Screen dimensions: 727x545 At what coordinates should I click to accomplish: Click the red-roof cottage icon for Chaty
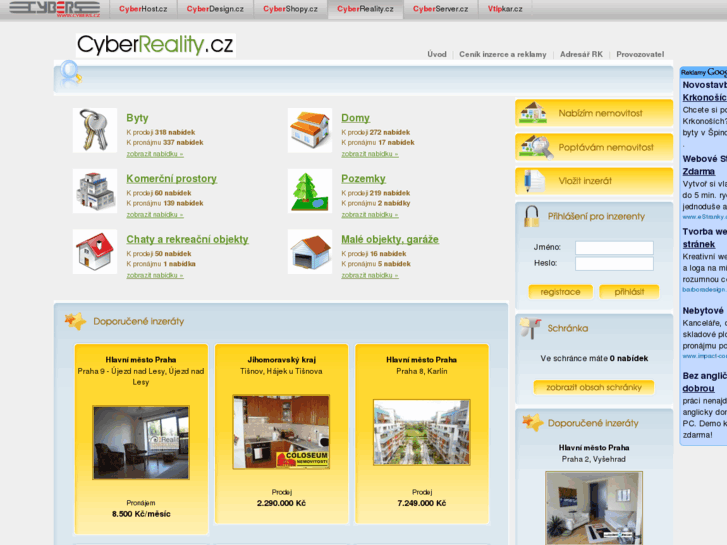point(95,251)
